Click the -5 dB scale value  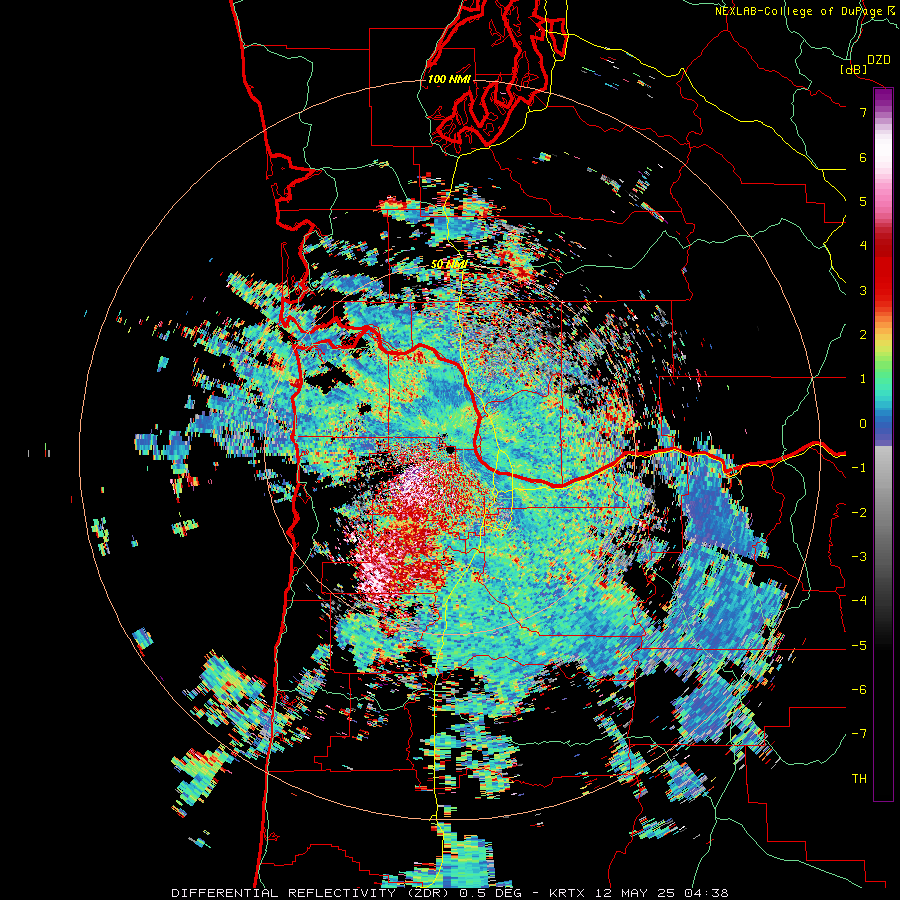(859, 646)
